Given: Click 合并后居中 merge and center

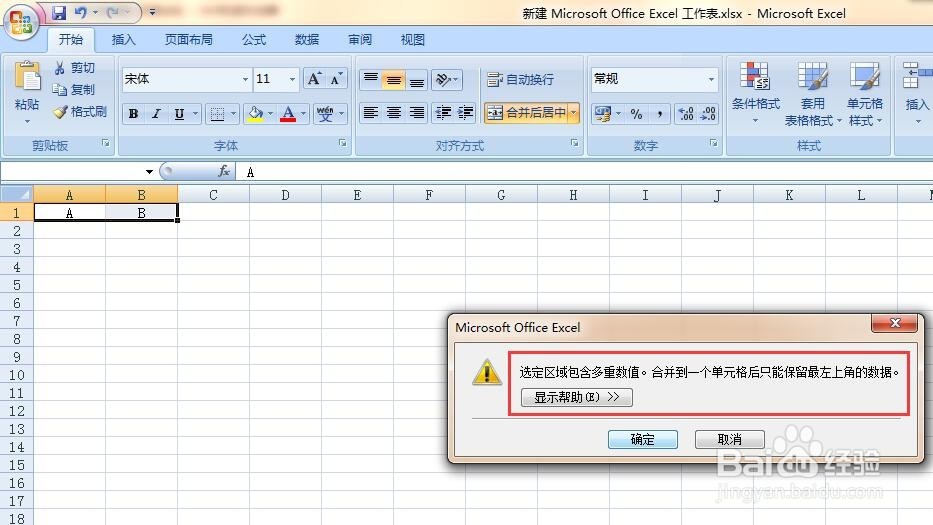Looking at the screenshot, I should click(527, 112).
